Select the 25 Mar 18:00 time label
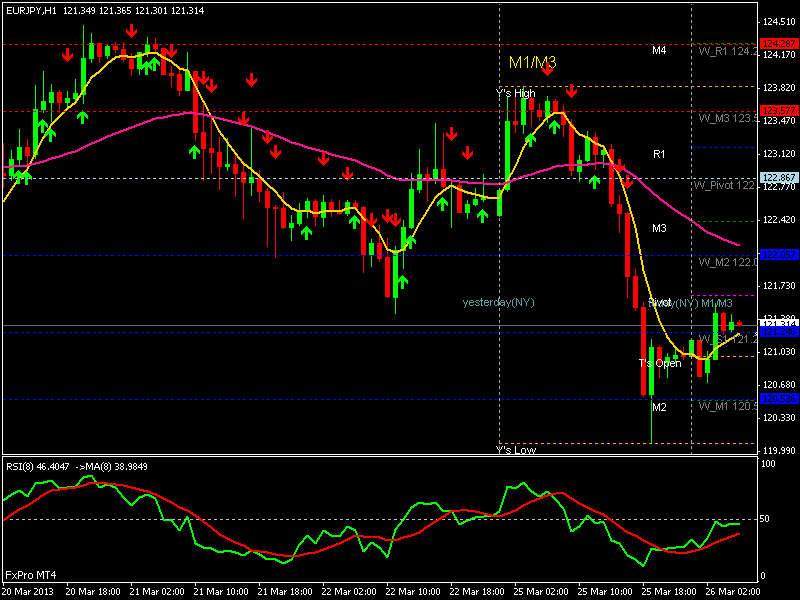 click(x=669, y=591)
